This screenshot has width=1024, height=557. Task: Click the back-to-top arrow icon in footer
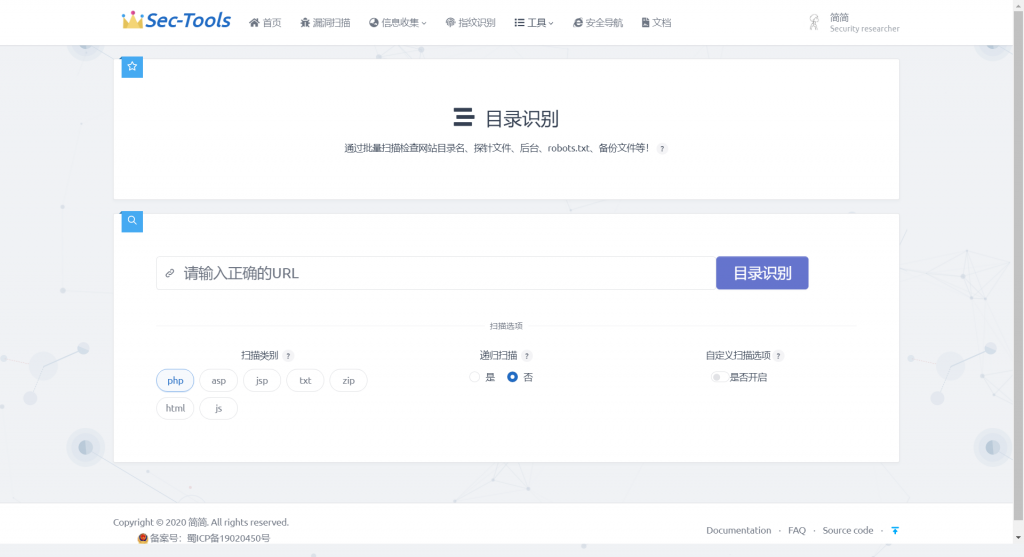tap(895, 530)
